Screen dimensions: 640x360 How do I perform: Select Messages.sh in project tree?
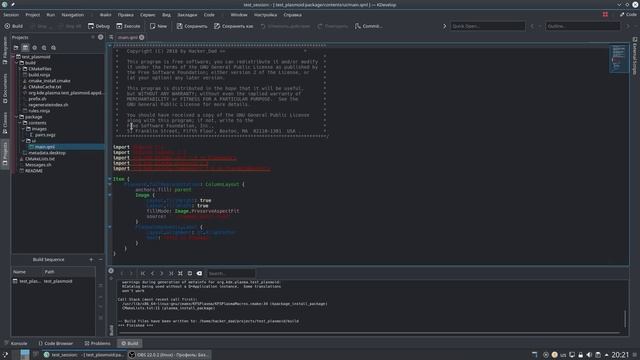[38, 165]
